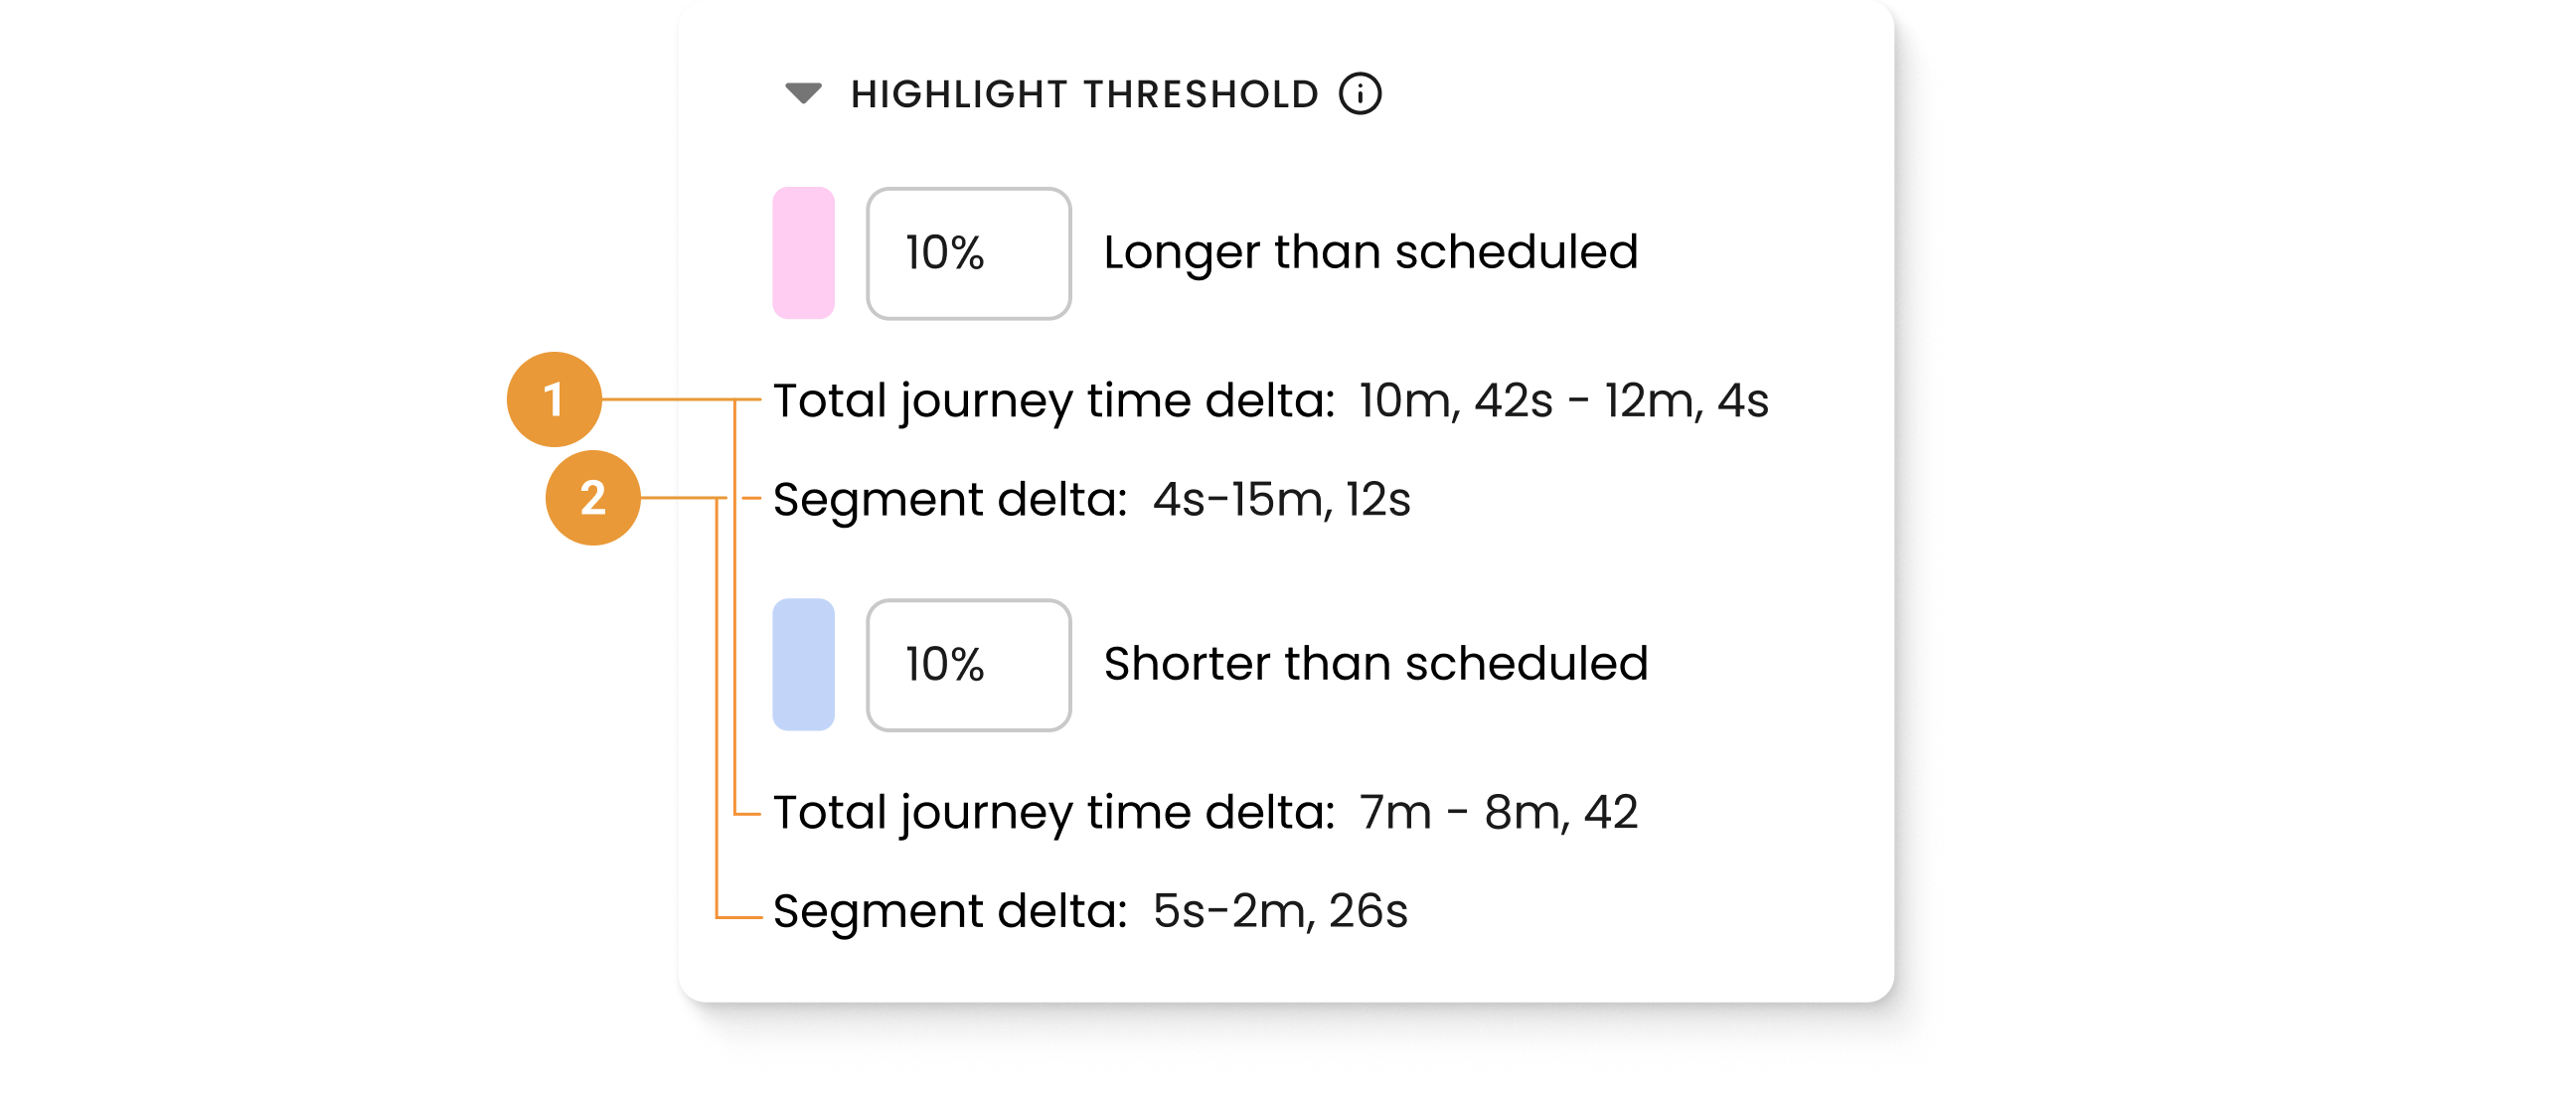Collapse the Highlight Threshold section triangle
The height and width of the screenshot is (1099, 2576).
pos(803,94)
